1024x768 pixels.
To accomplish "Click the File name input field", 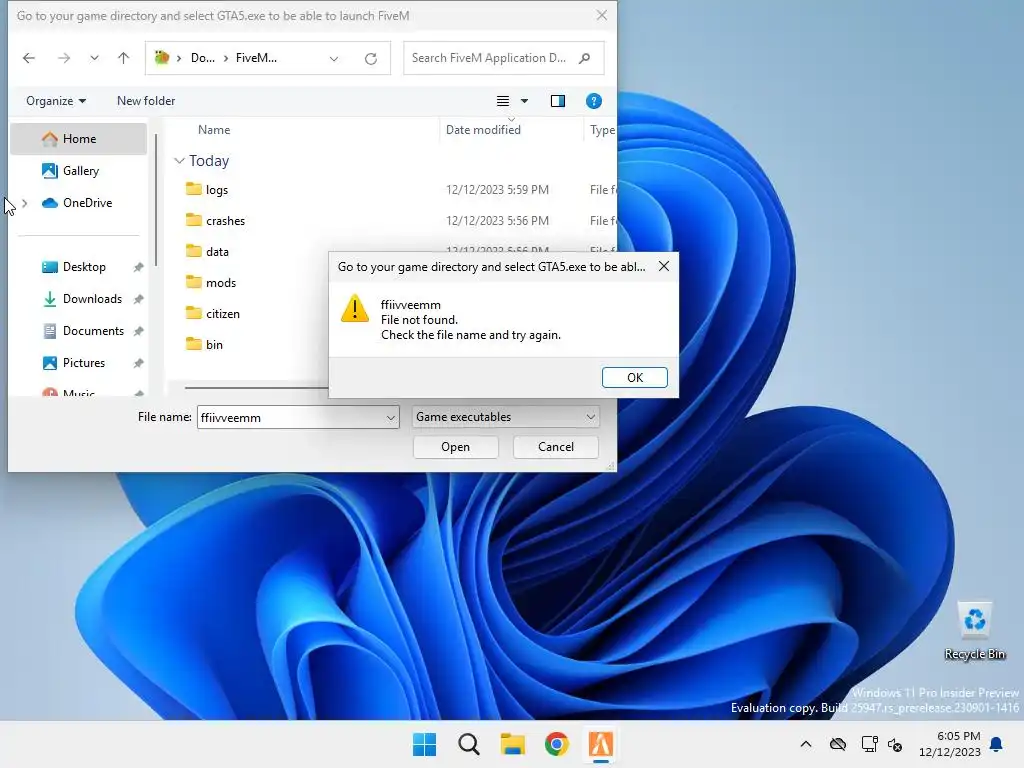I will click(291, 417).
